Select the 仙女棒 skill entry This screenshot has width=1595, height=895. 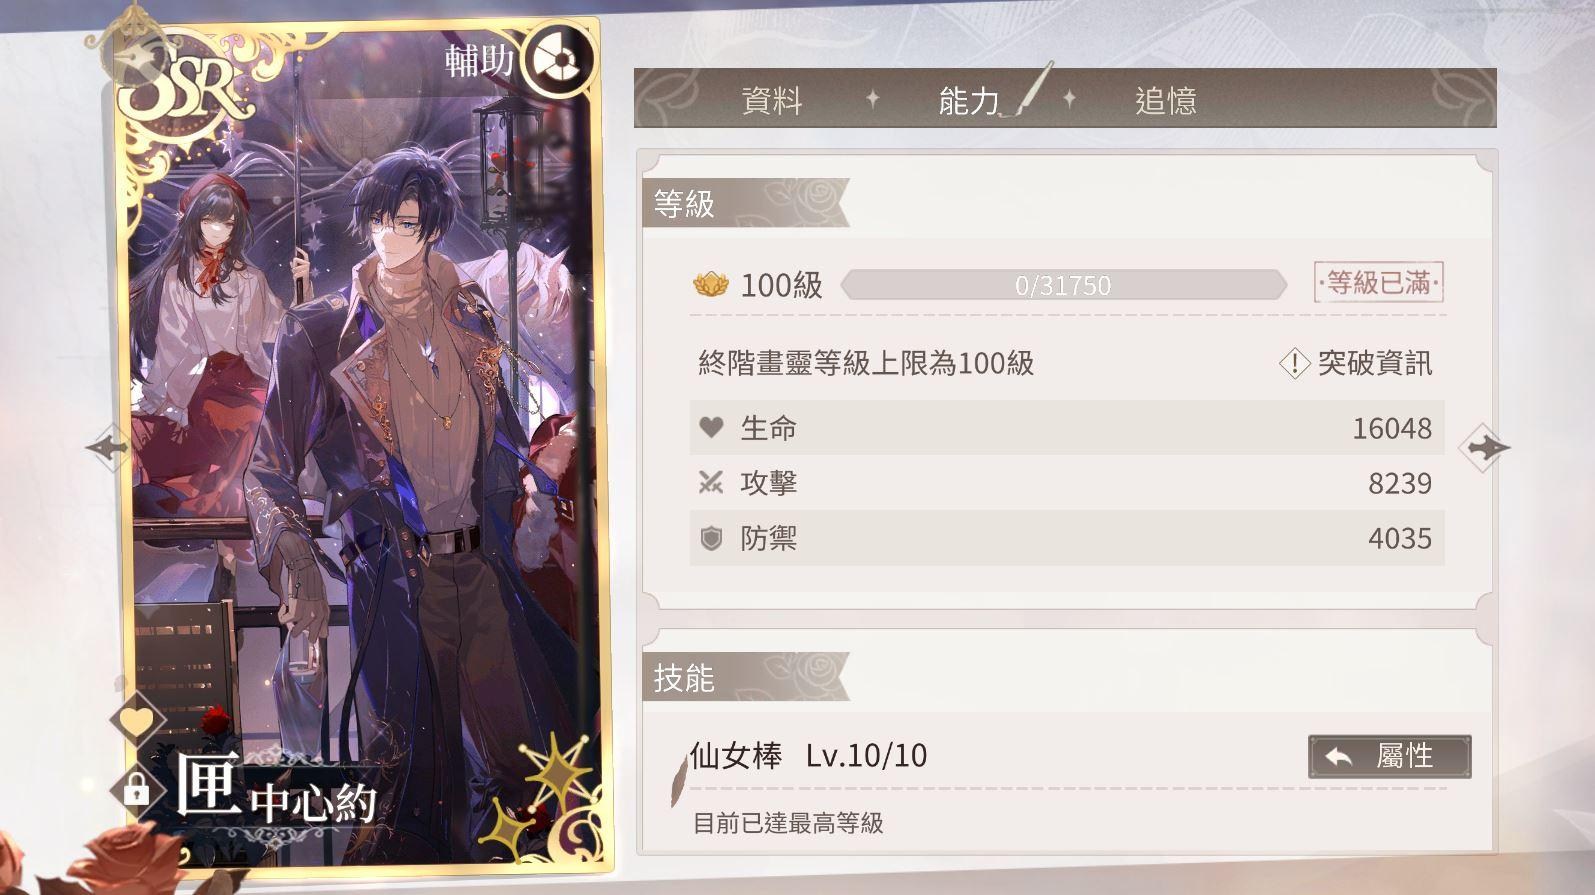pos(808,756)
